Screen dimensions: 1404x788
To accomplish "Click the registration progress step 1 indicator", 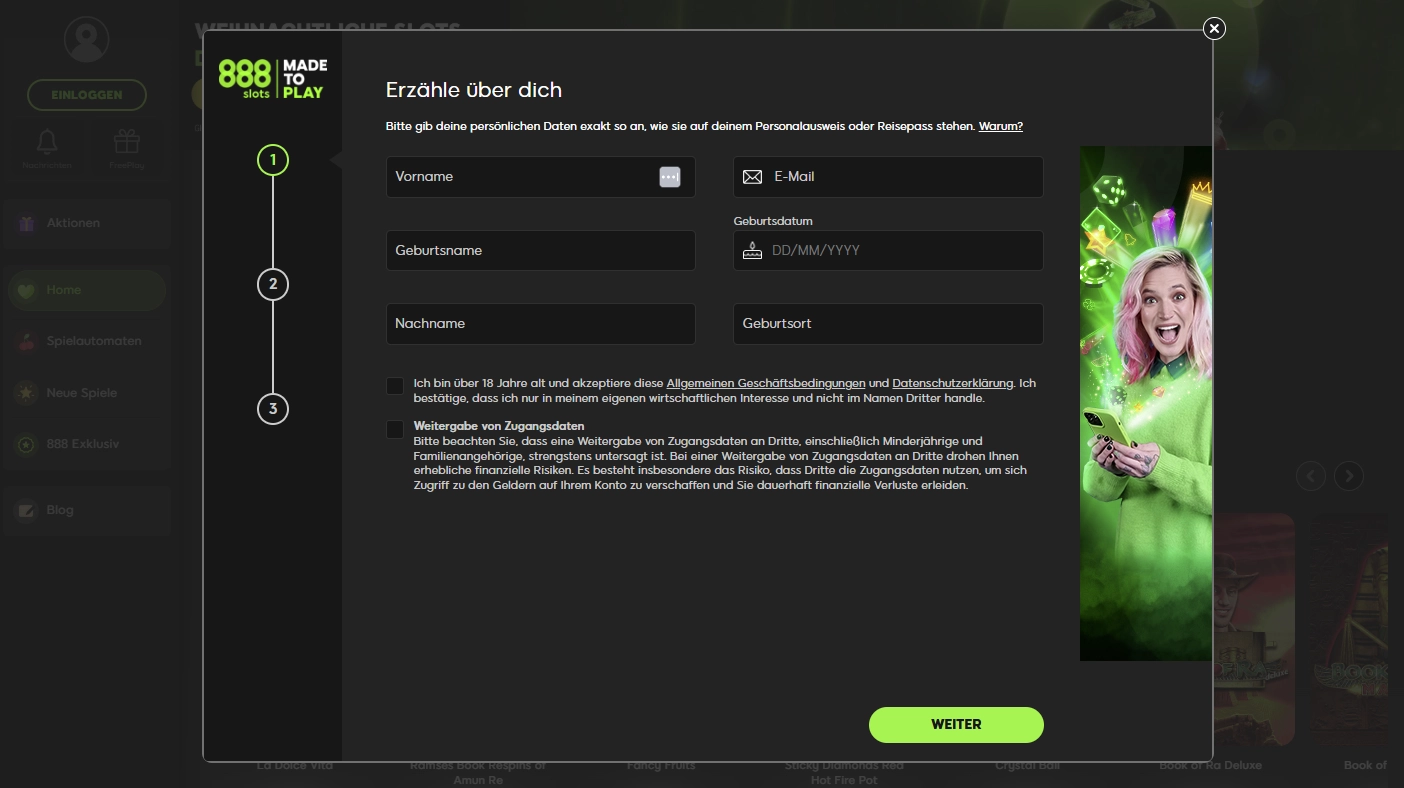I will 273,160.
